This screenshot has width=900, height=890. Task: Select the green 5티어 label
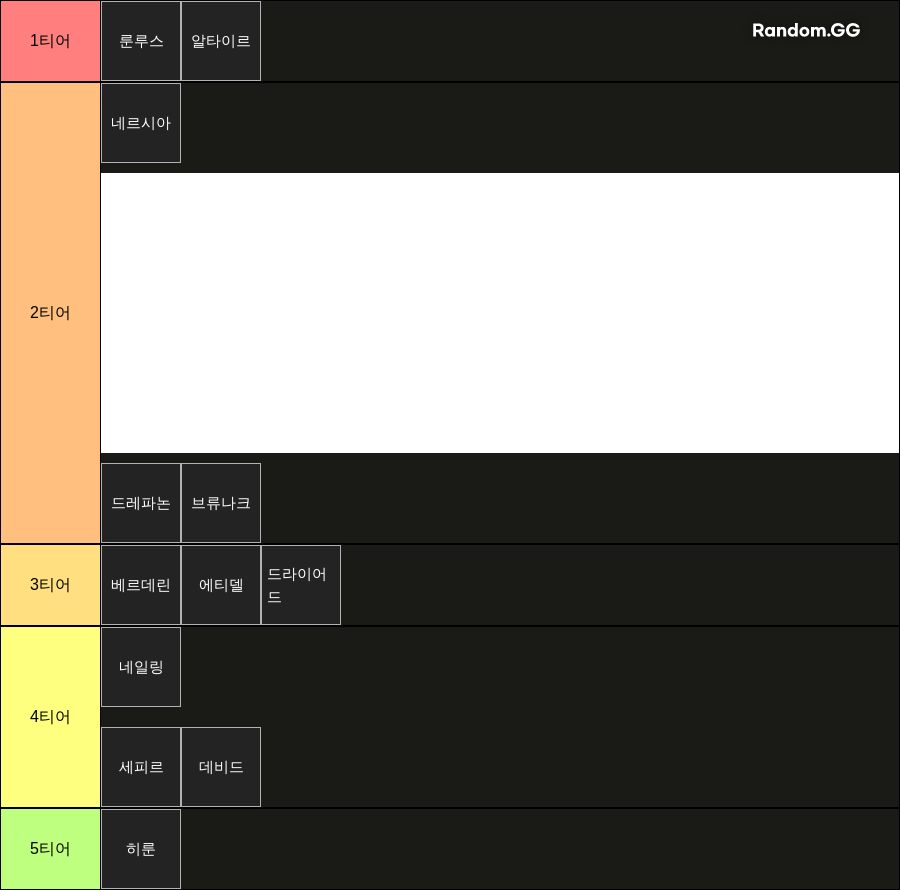point(50,849)
